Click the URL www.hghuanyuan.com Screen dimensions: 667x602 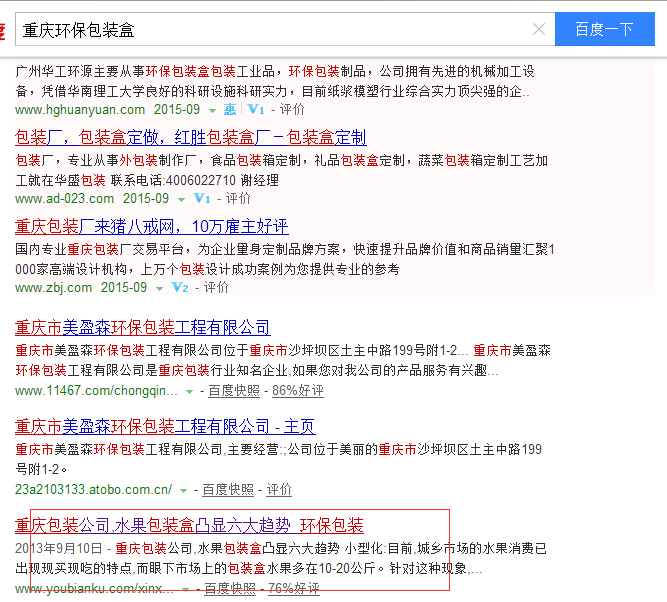point(80,110)
